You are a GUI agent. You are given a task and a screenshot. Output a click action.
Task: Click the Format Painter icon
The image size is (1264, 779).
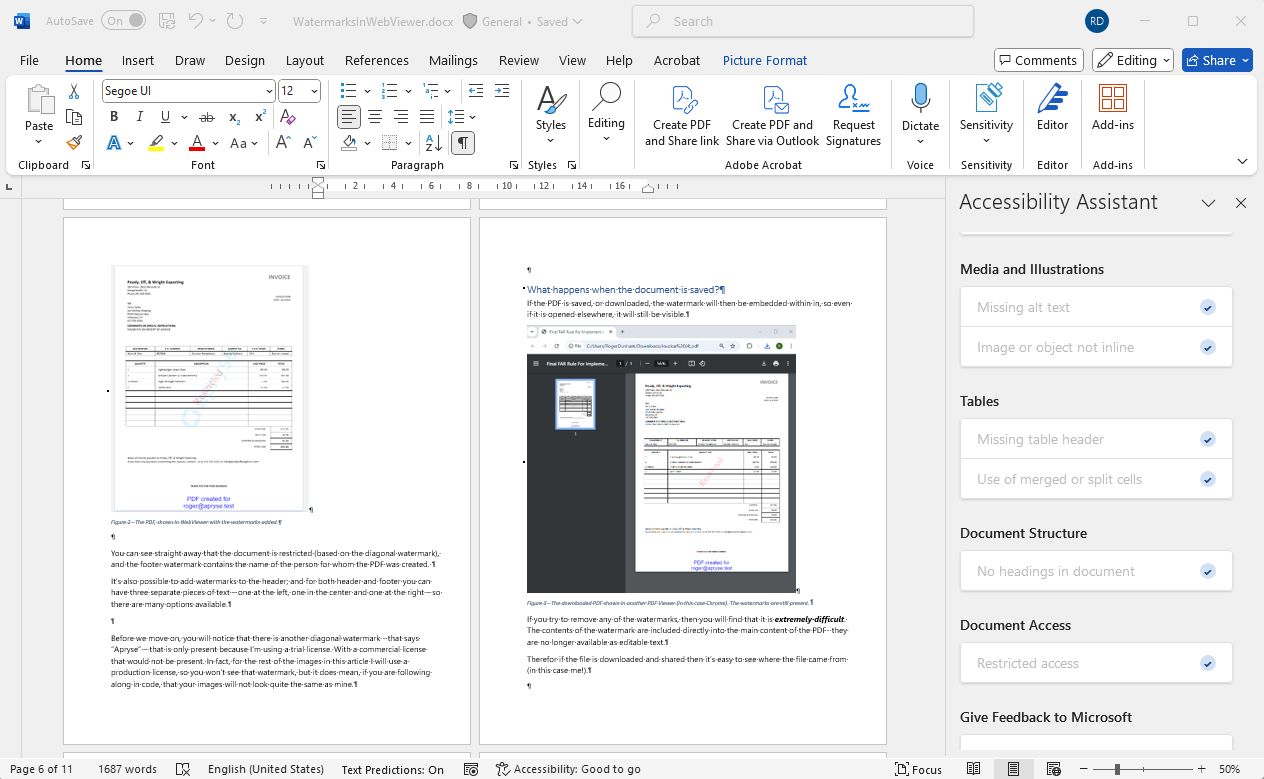coord(74,143)
